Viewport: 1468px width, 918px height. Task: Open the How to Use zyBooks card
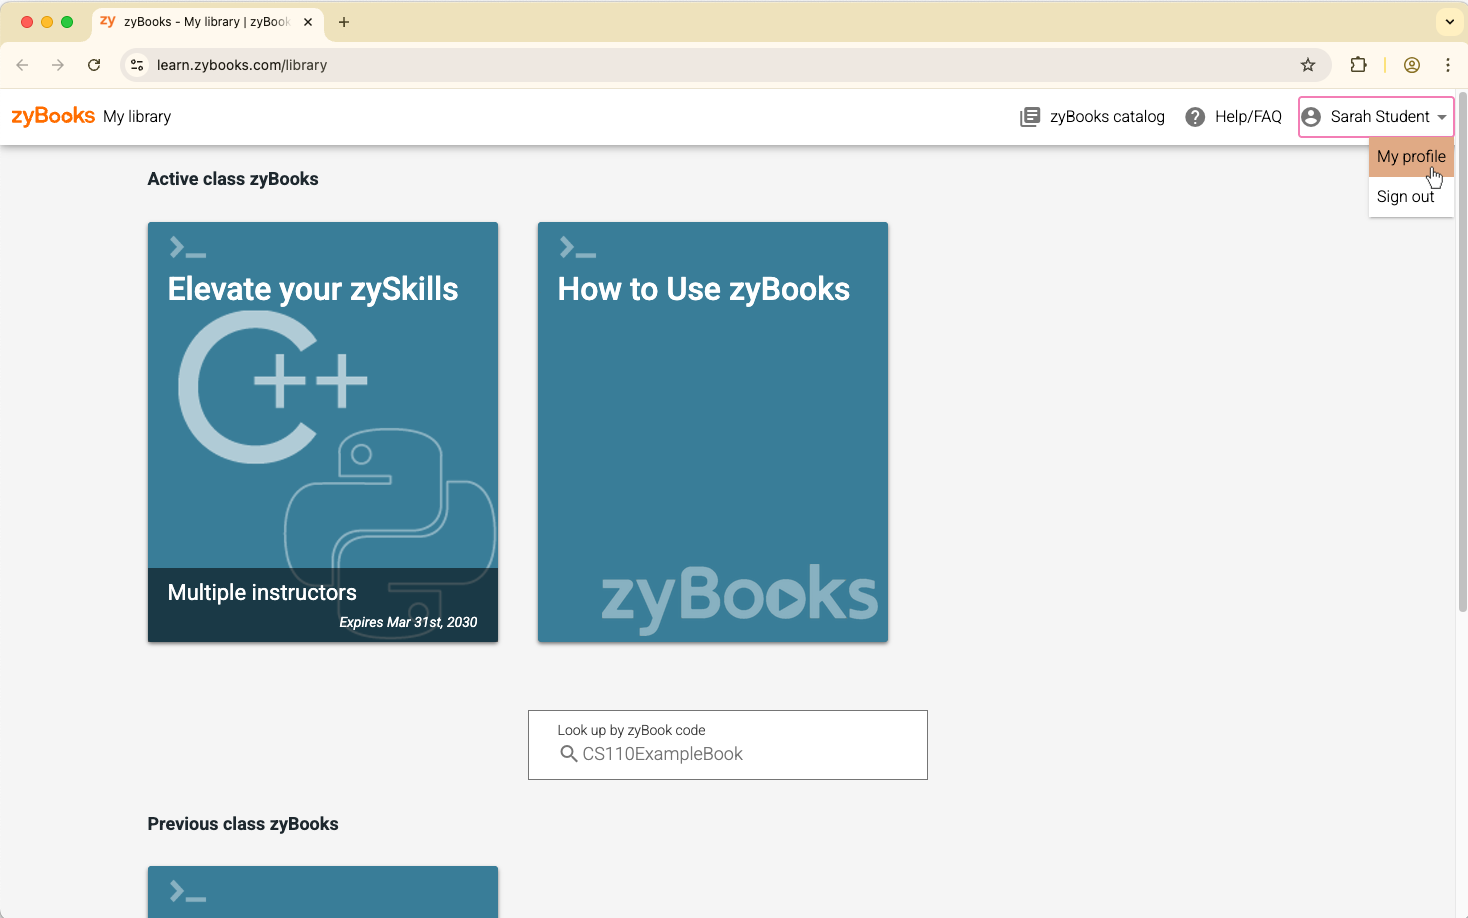[x=713, y=432]
